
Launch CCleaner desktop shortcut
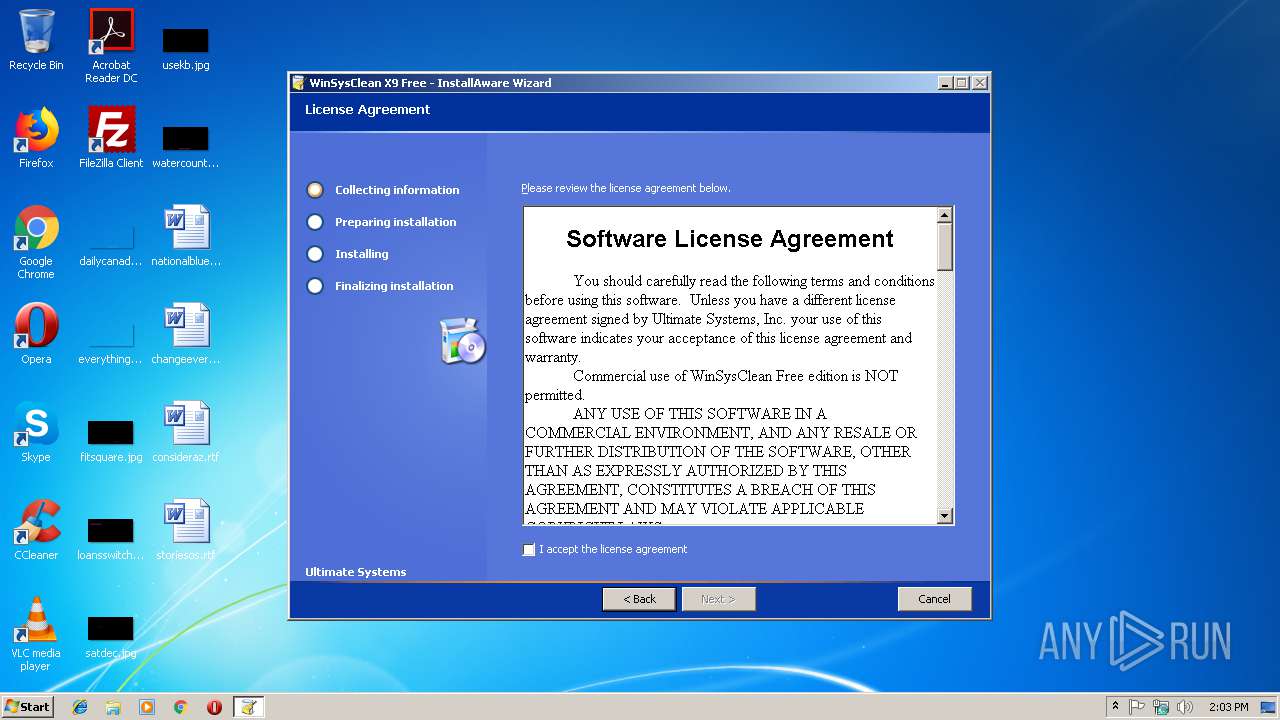36,530
